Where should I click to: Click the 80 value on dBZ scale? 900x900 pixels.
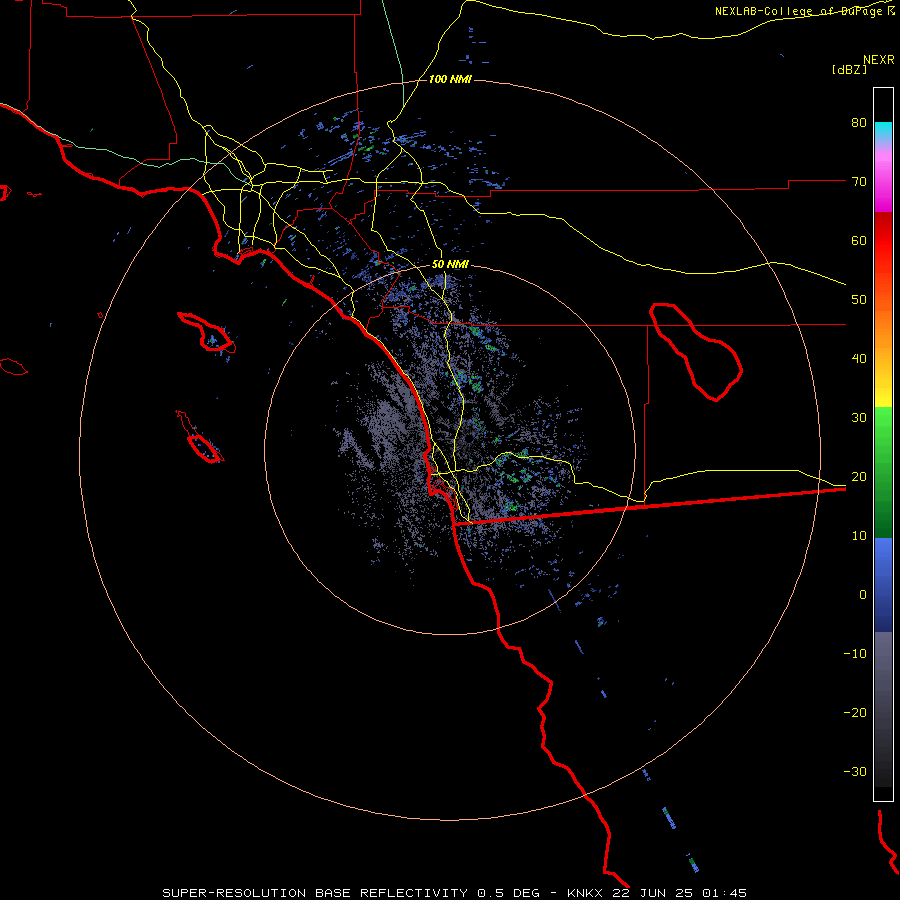859,123
